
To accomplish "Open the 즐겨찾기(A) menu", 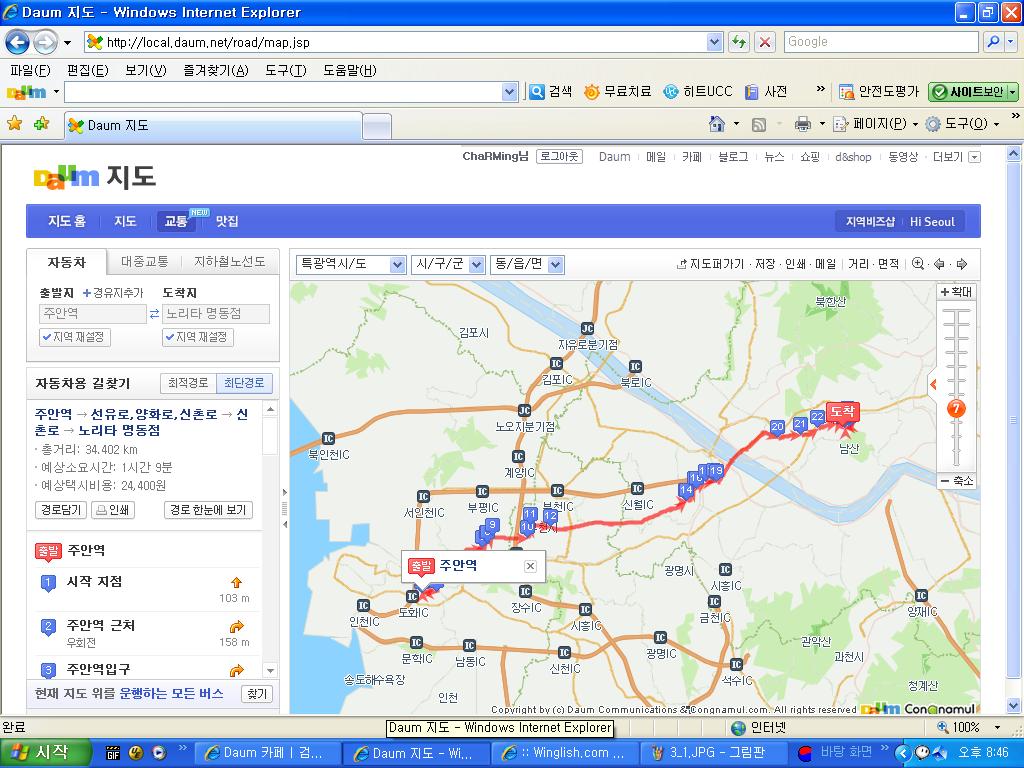I will pos(216,70).
